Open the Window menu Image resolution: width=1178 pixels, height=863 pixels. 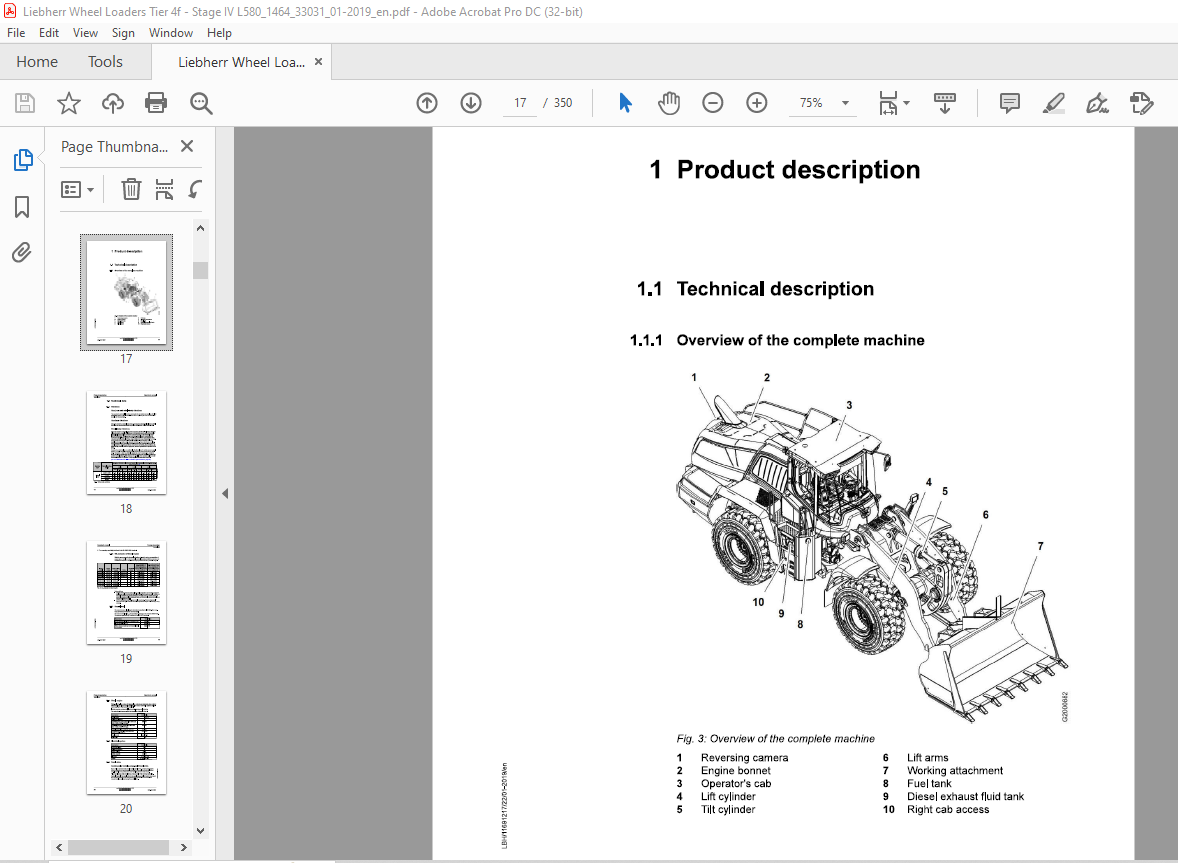click(x=171, y=33)
